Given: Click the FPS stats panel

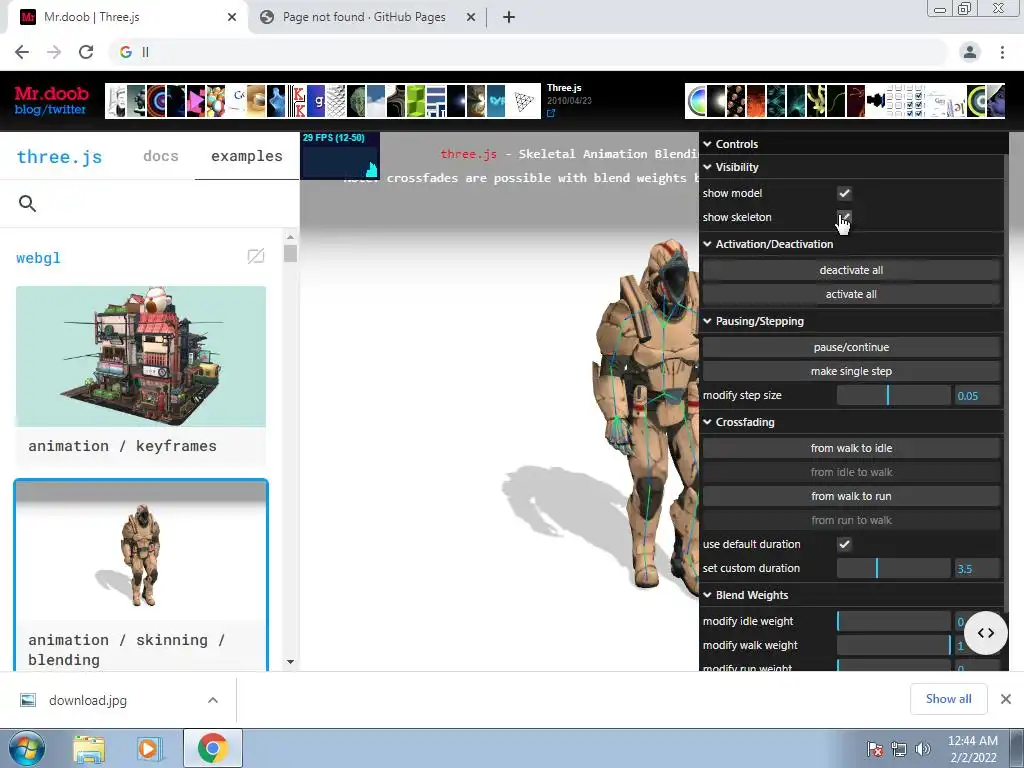Looking at the screenshot, I should click(x=340, y=155).
